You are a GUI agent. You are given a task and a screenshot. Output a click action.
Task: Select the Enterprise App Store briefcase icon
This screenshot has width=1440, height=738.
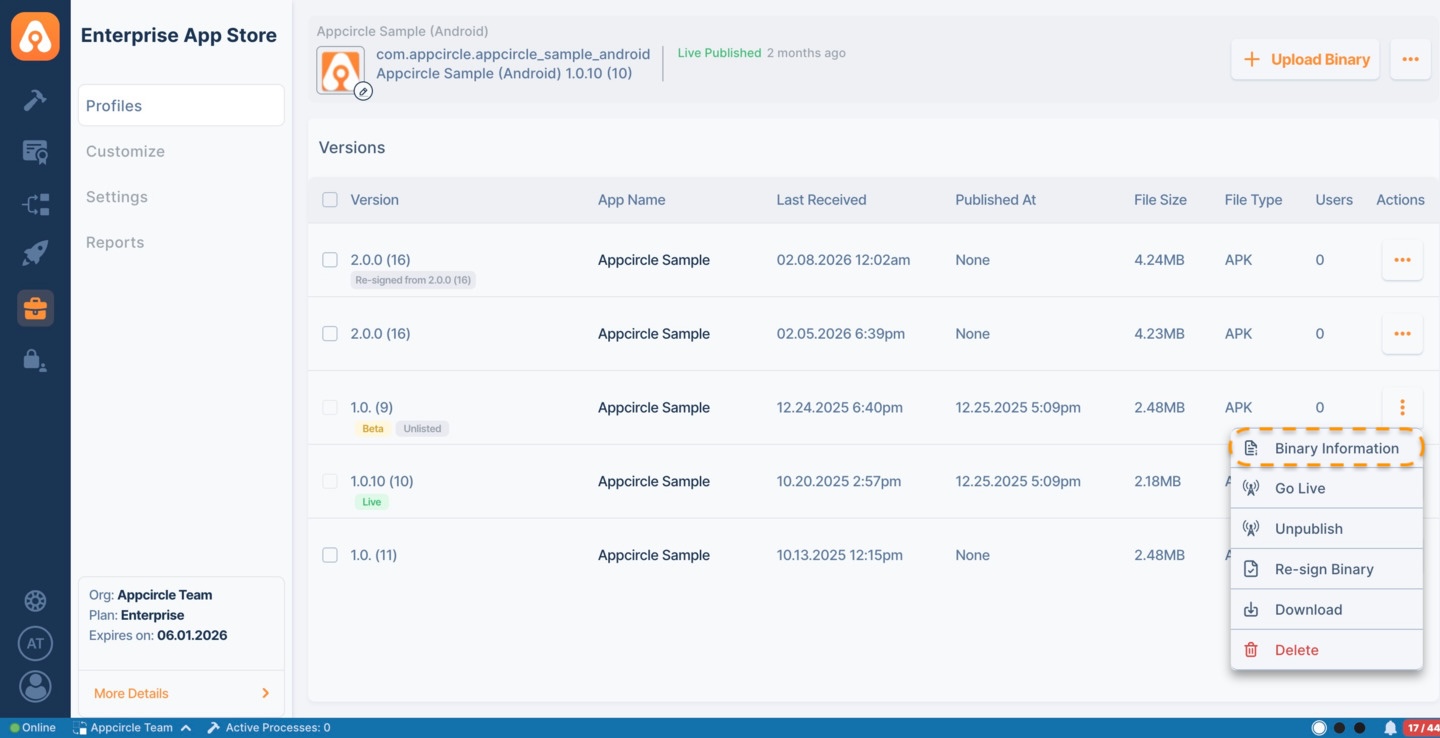click(35, 308)
